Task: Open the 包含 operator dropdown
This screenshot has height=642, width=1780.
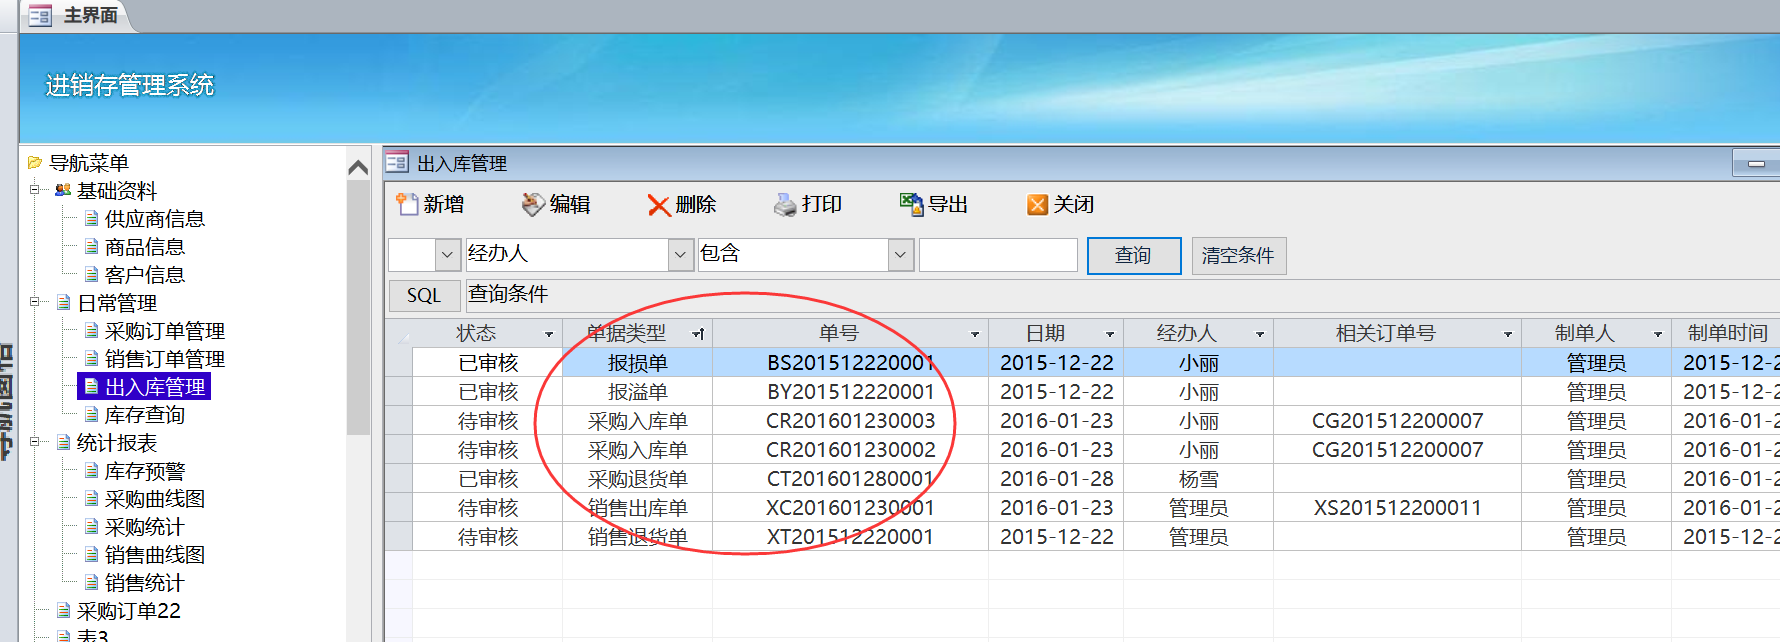Action: (x=900, y=255)
